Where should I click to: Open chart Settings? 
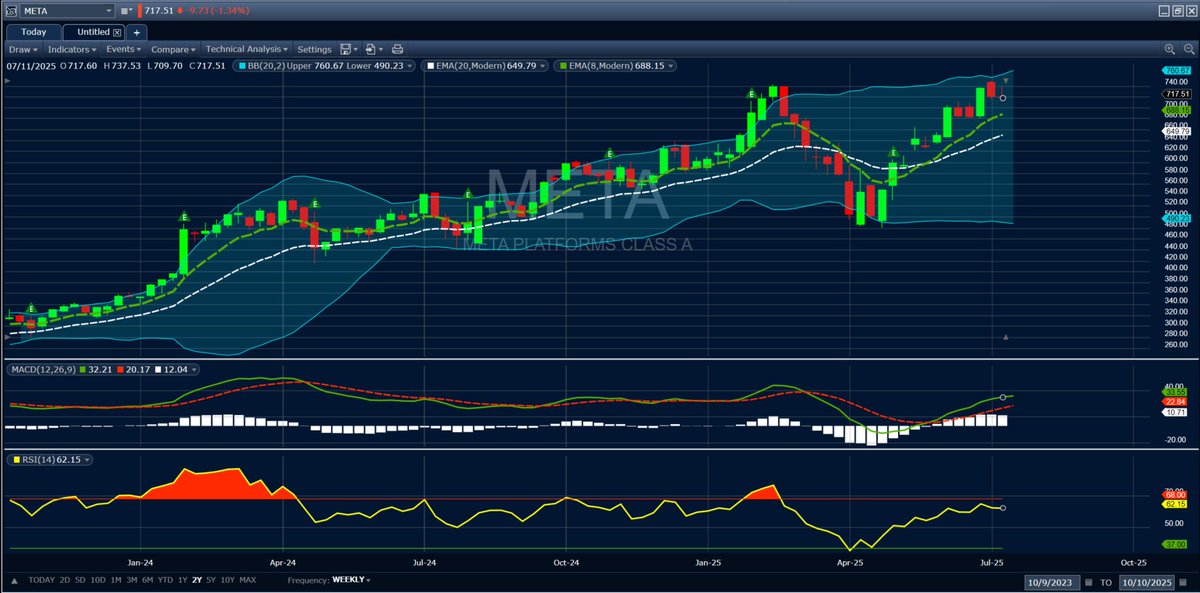tap(314, 49)
